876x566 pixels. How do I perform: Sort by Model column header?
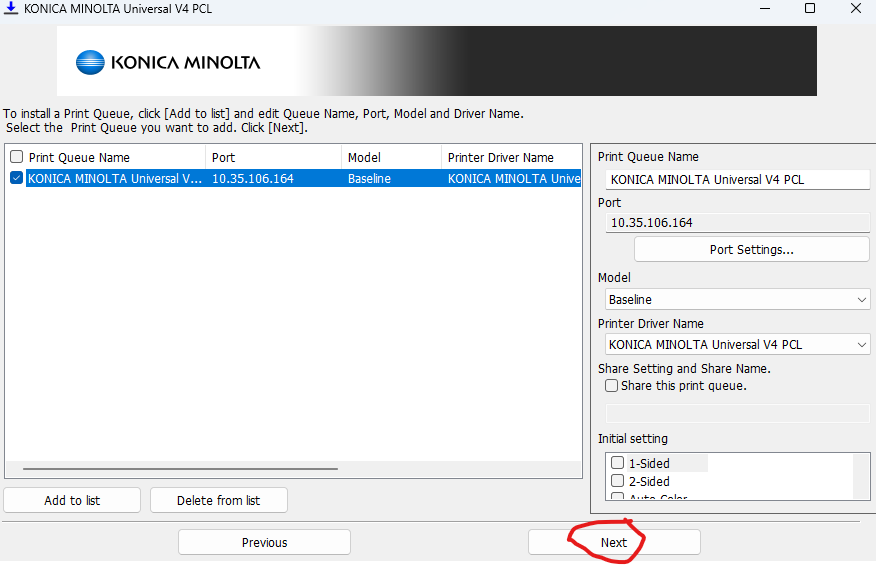coord(390,157)
